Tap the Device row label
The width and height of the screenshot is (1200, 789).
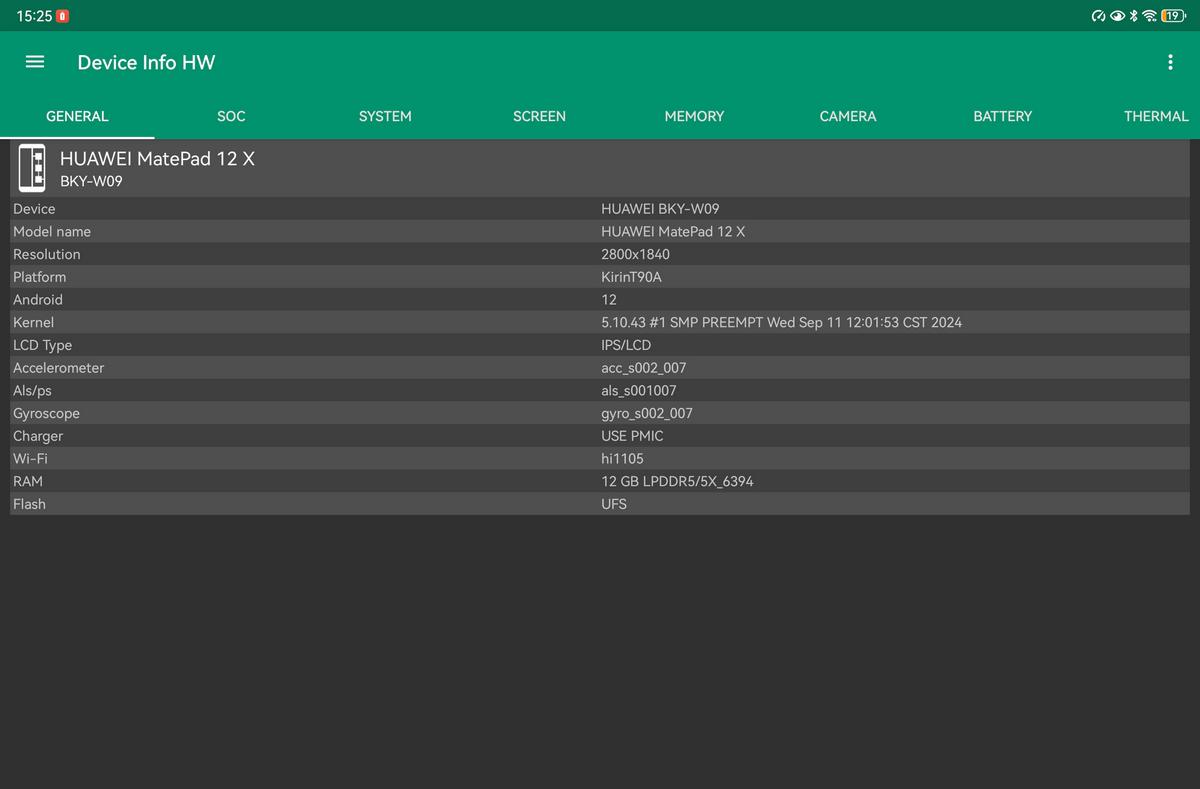[x=34, y=209]
